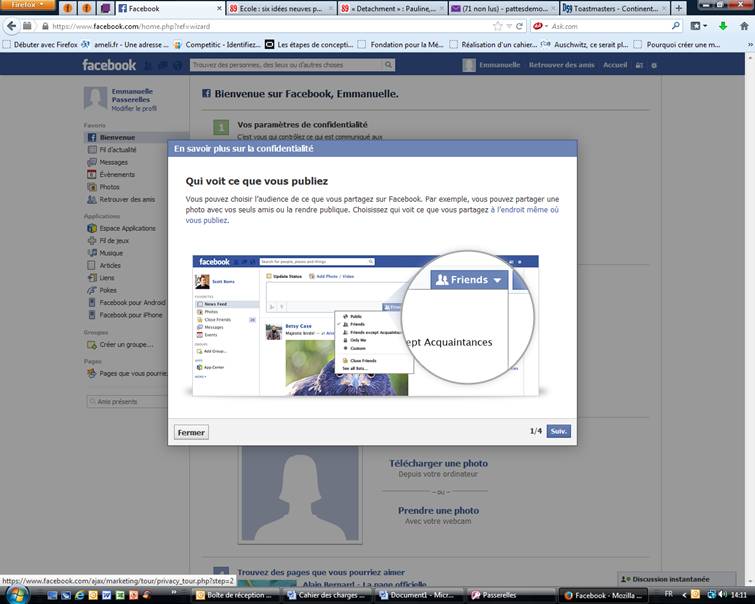755x604 pixels.
Task: Open the Passerelles taskbar window
Action: pos(509,595)
